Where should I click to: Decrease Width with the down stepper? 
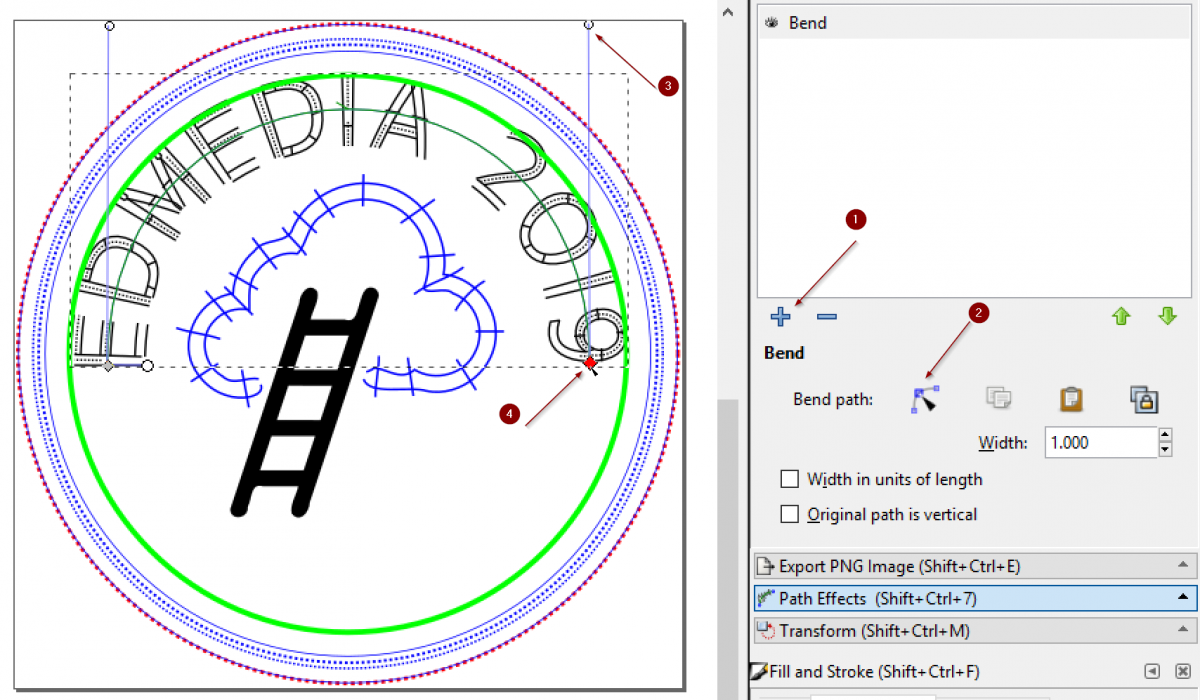pos(1165,450)
